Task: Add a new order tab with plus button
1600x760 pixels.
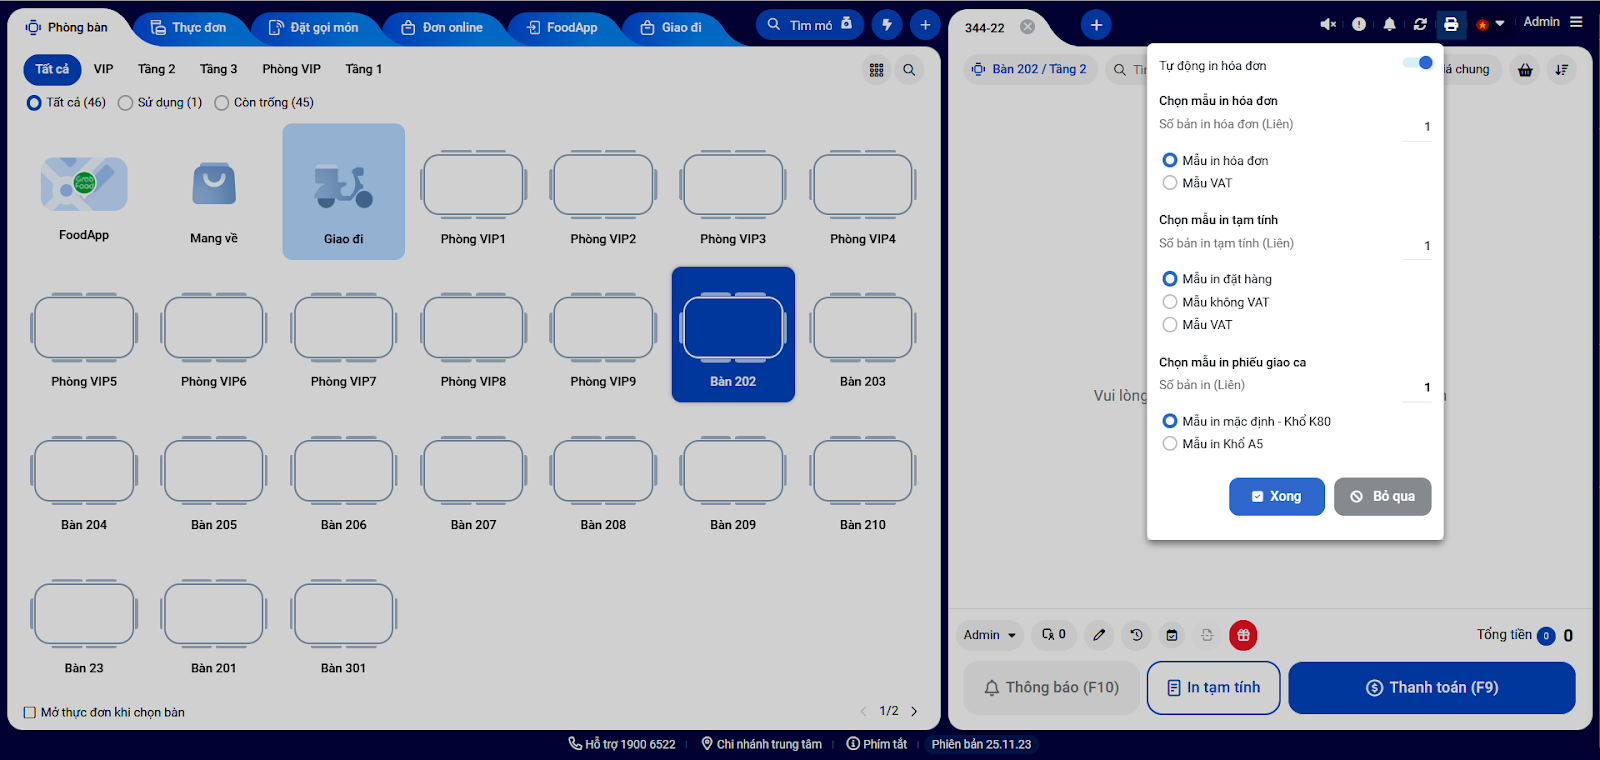Action: pyautogui.click(x=1096, y=25)
